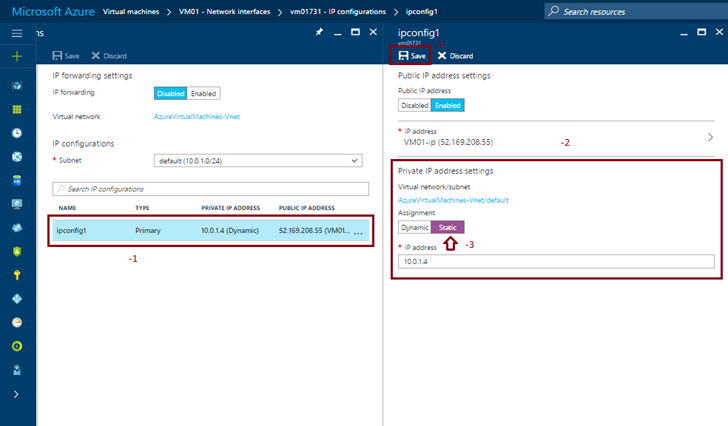The width and height of the screenshot is (728, 426).
Task: Click the search magnifier icon in top bar
Action: 553,11
